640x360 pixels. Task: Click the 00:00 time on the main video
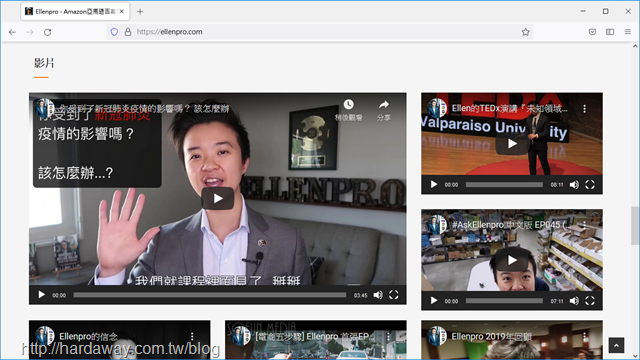(59, 295)
